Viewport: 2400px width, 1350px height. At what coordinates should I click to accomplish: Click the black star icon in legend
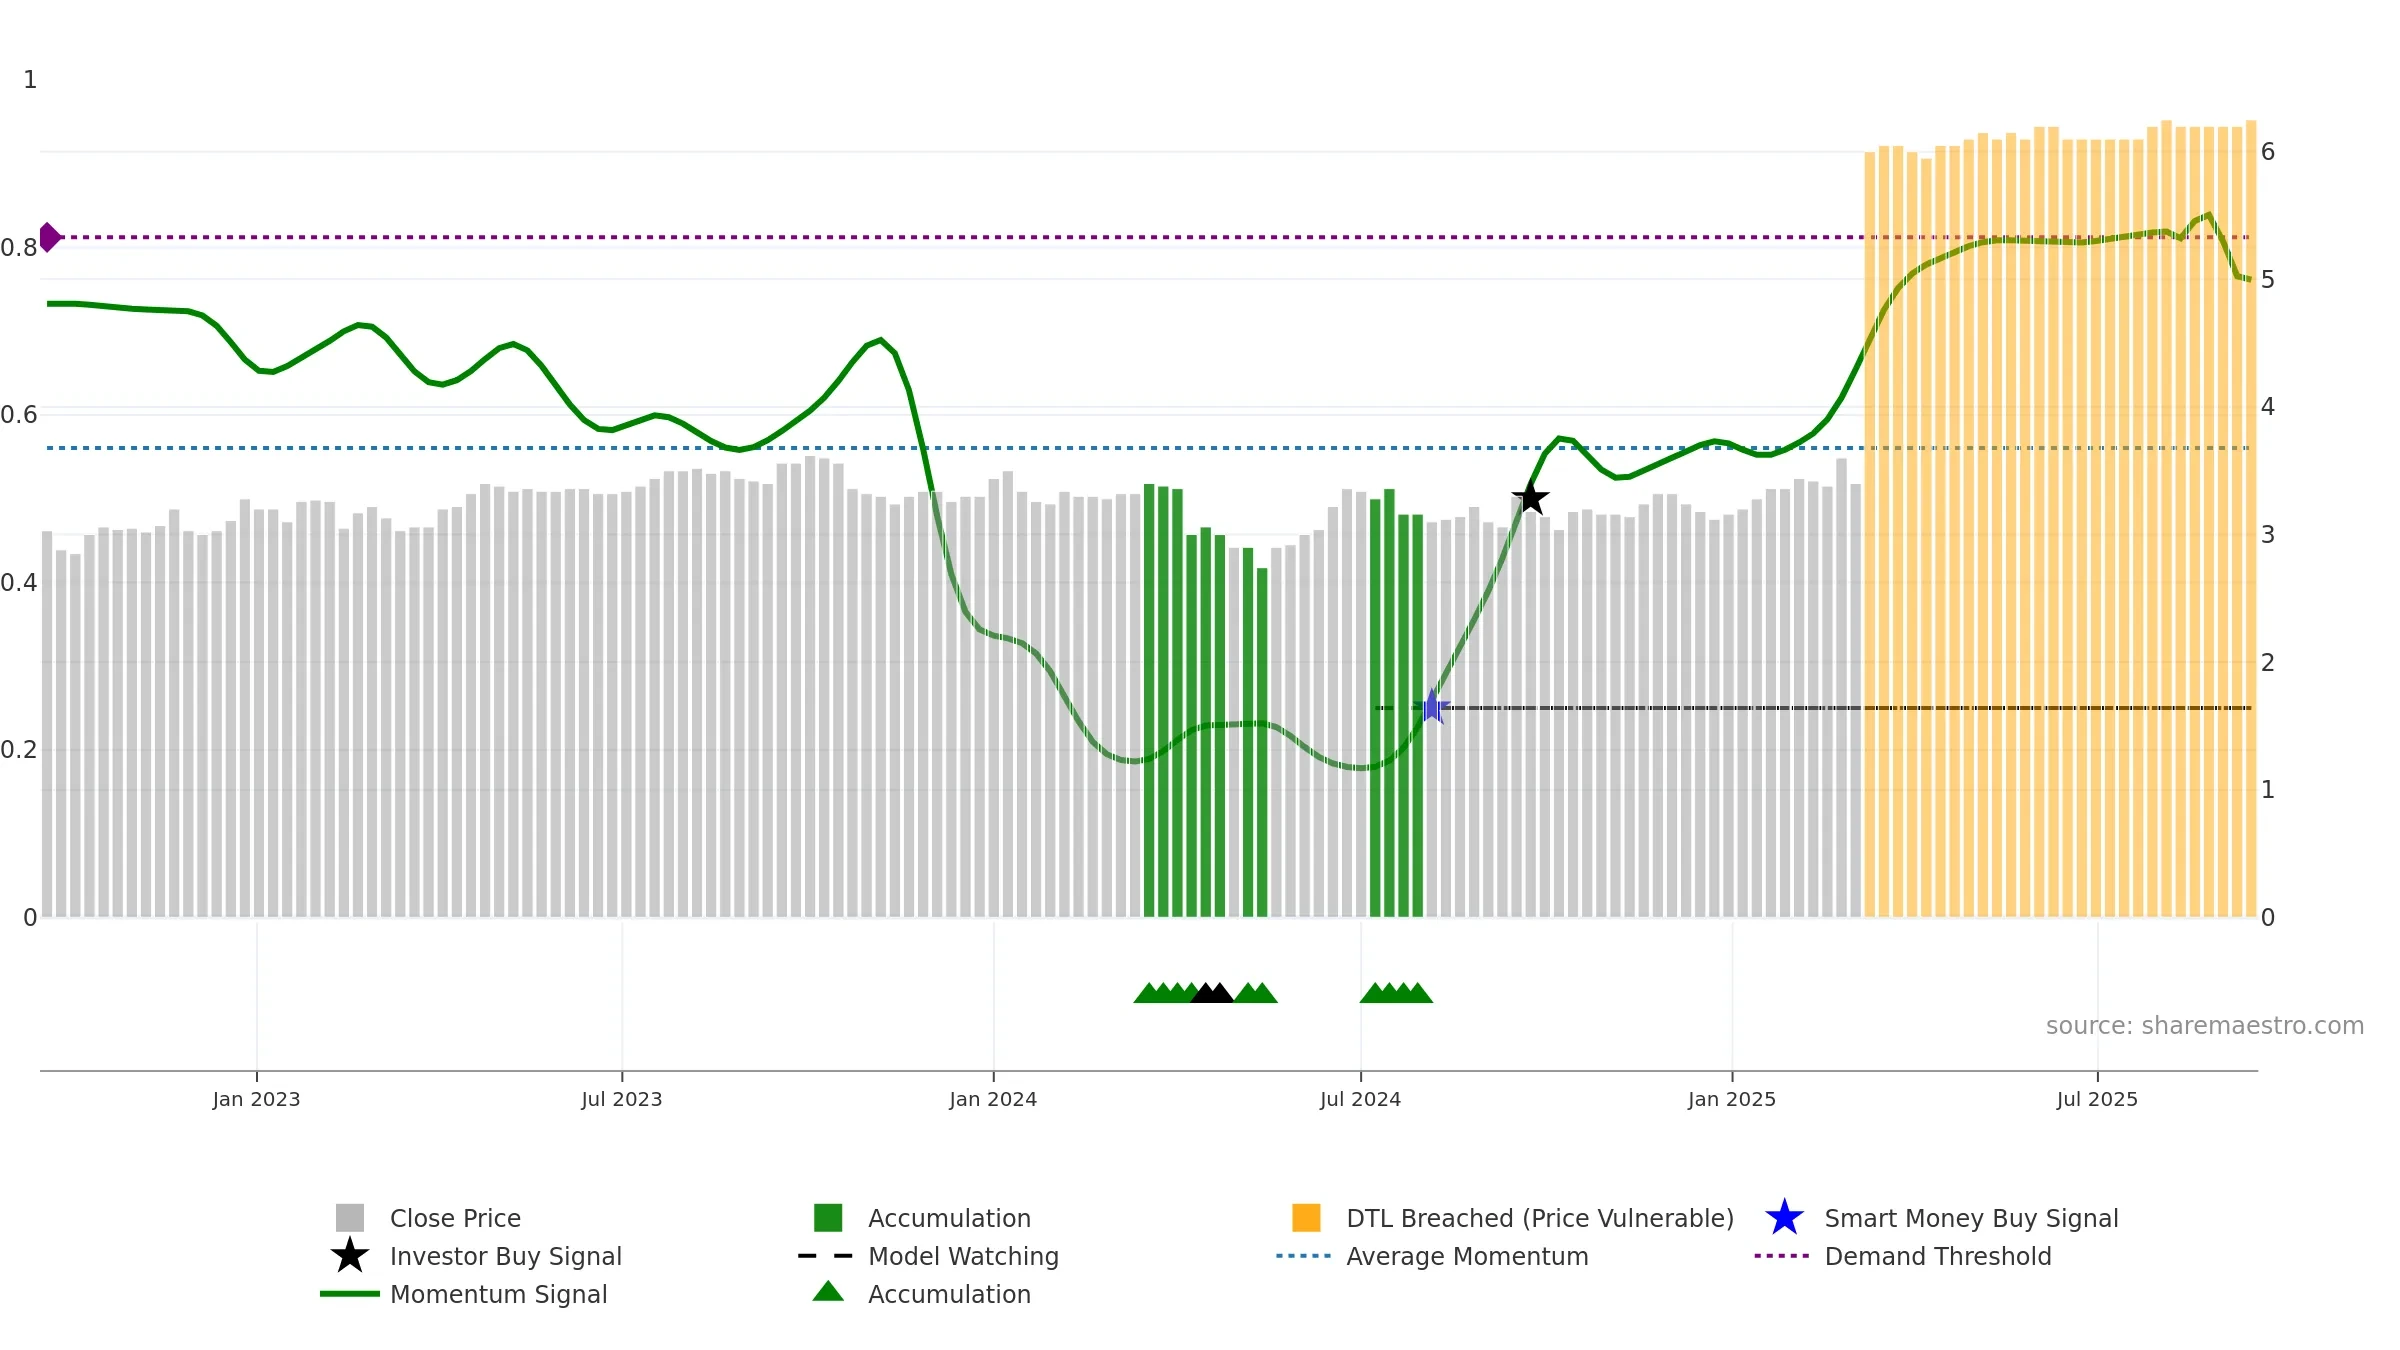click(350, 1255)
